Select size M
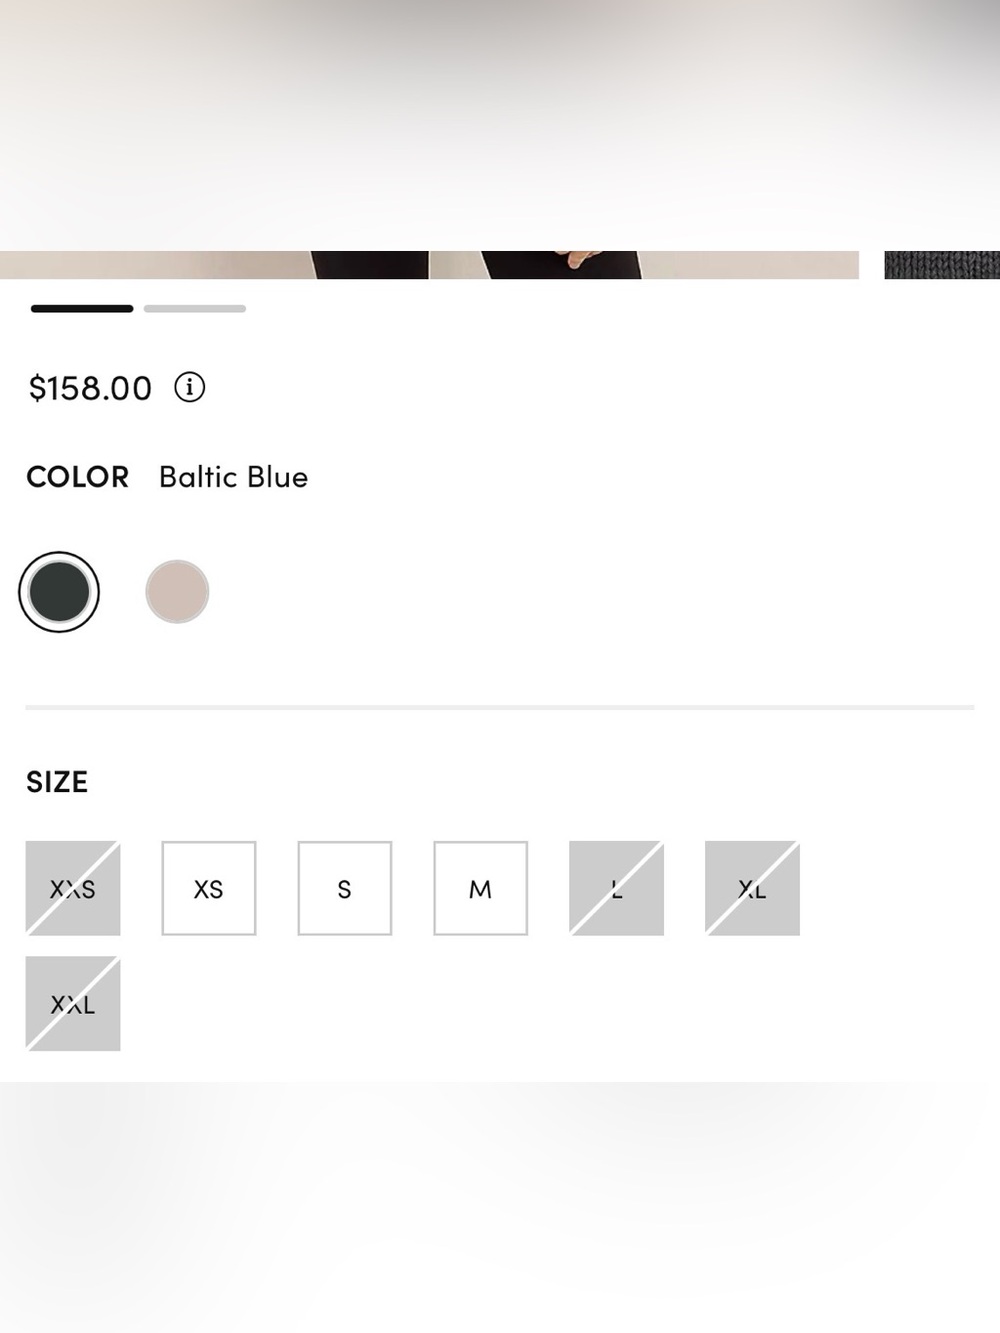This screenshot has height=1333, width=1000. pyautogui.click(x=481, y=888)
